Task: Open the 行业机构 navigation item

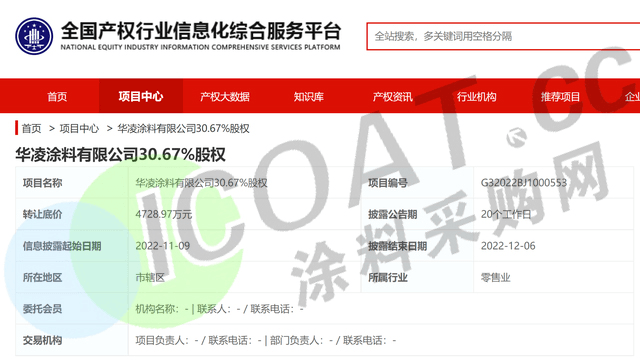Action: tap(476, 97)
